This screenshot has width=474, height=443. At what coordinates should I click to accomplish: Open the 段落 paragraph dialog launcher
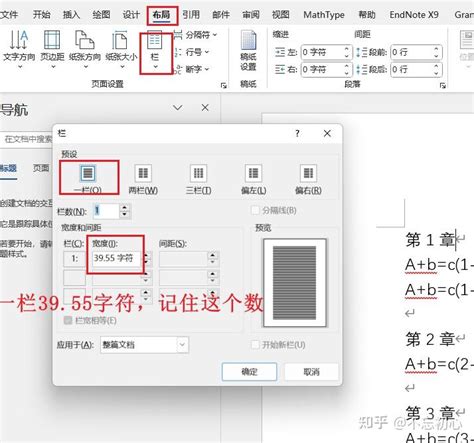coord(443,85)
